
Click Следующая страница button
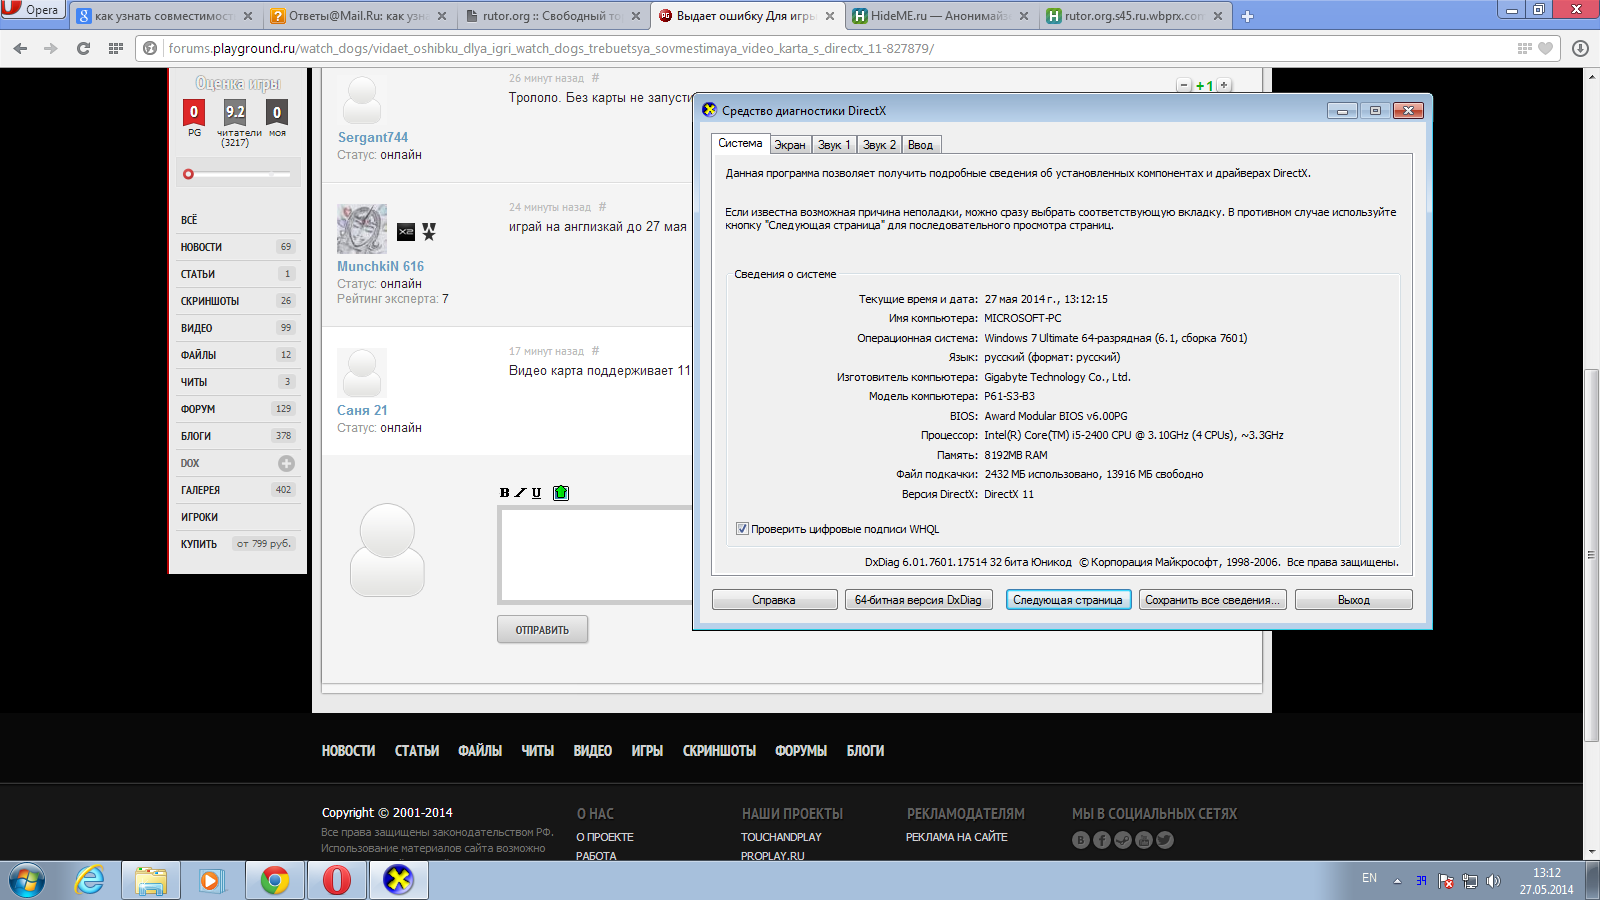coord(1068,600)
